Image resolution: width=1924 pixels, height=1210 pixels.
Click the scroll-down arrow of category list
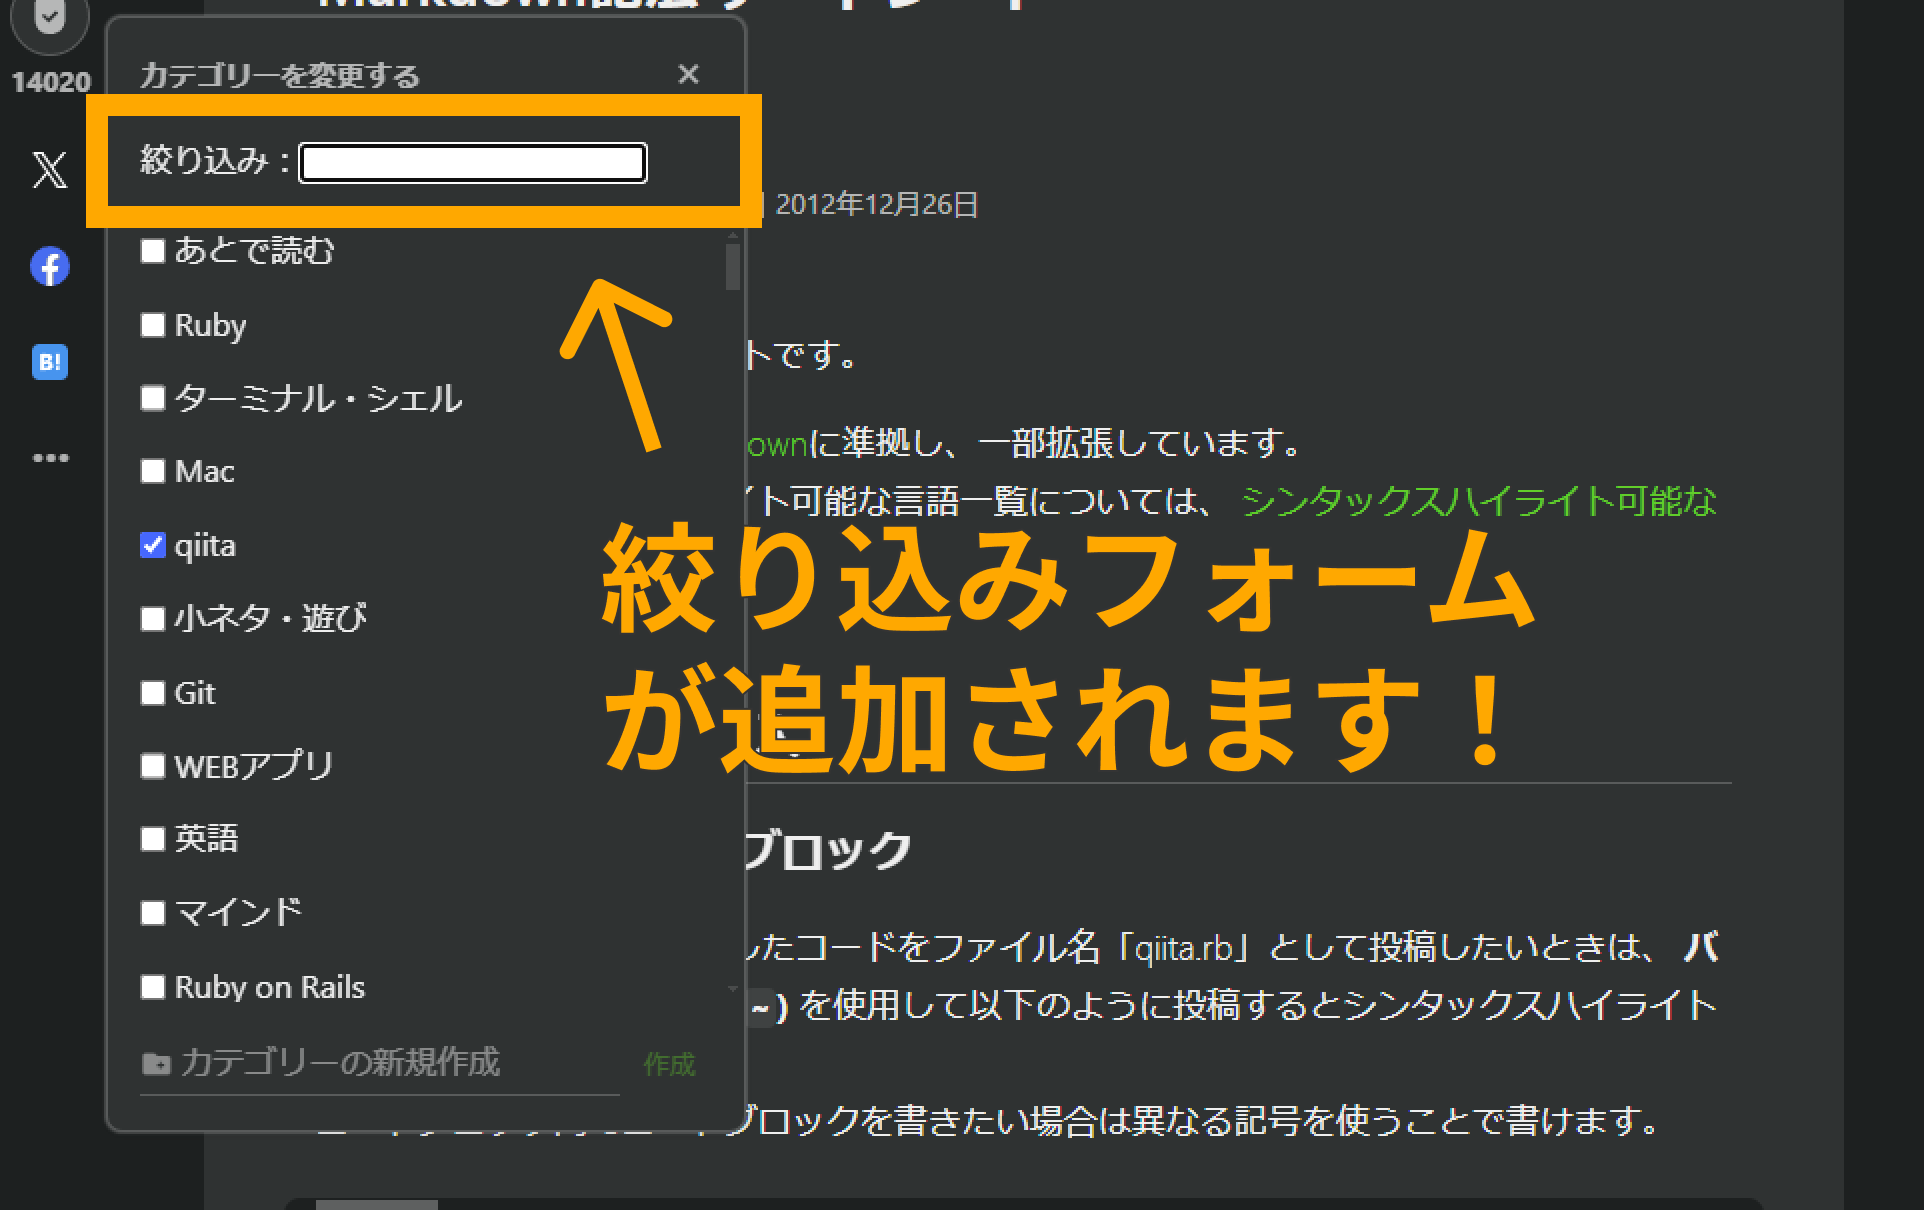(733, 989)
